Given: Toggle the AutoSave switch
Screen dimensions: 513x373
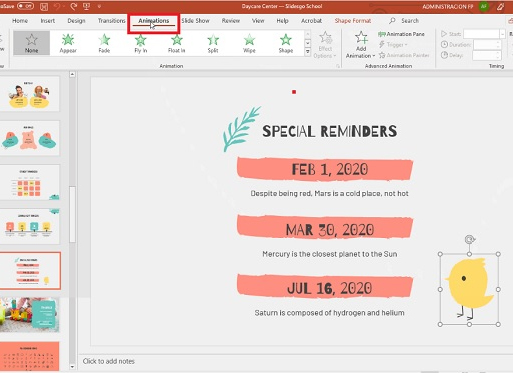Looking at the screenshot, I should click(x=26, y=6).
